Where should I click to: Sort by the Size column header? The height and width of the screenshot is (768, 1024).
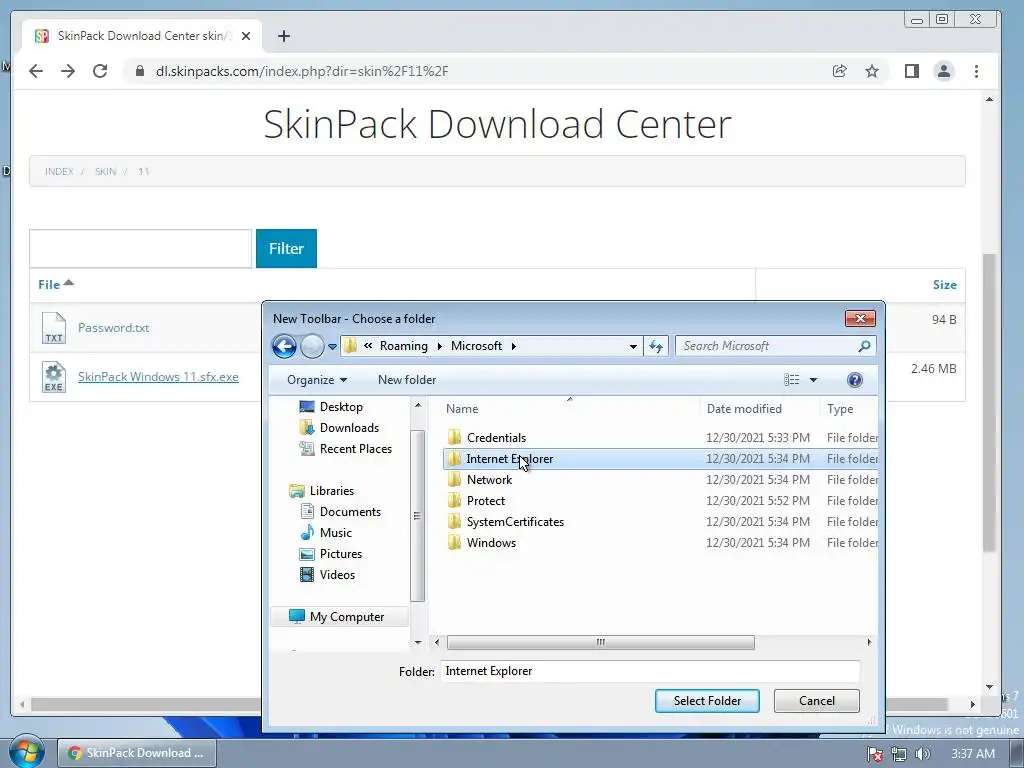tap(944, 284)
